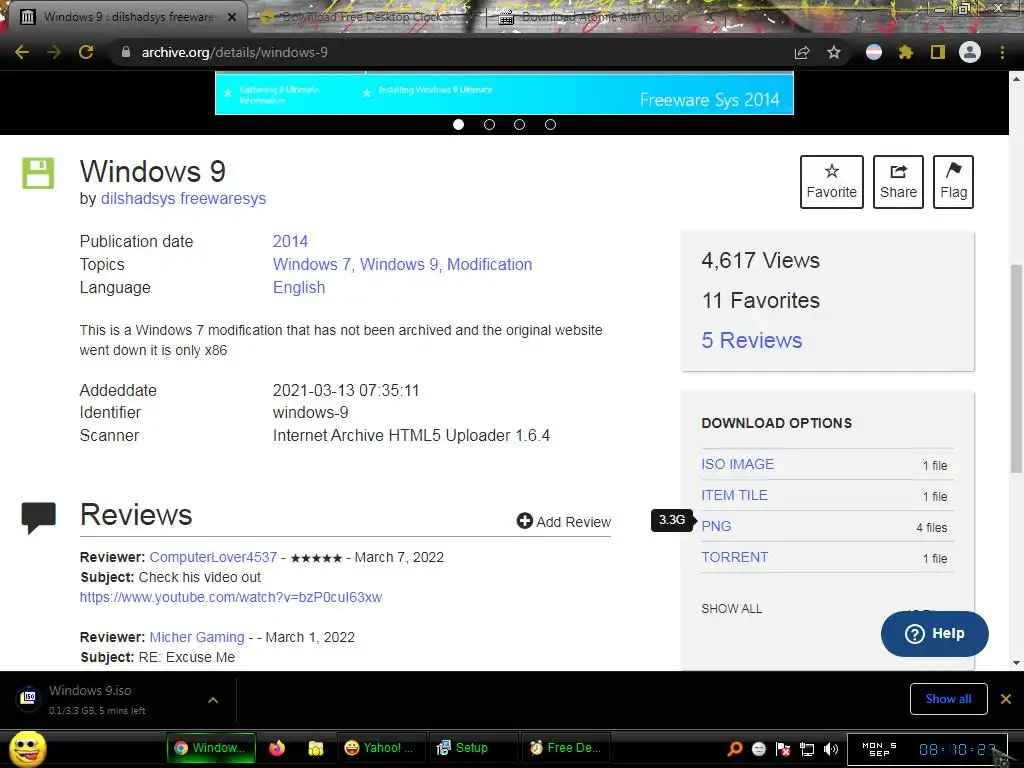Image resolution: width=1024 pixels, height=768 pixels.
Task: Click the browser forward arrow
Action: tap(54, 52)
